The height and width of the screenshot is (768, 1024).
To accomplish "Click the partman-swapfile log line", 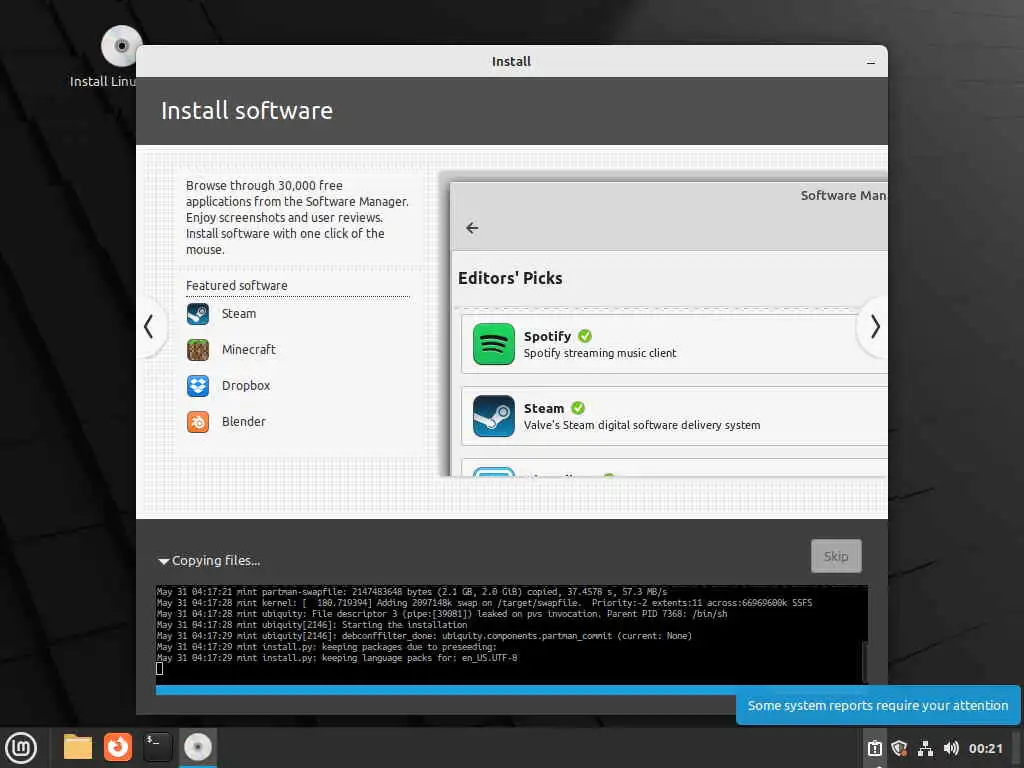I will pyautogui.click(x=412, y=592).
